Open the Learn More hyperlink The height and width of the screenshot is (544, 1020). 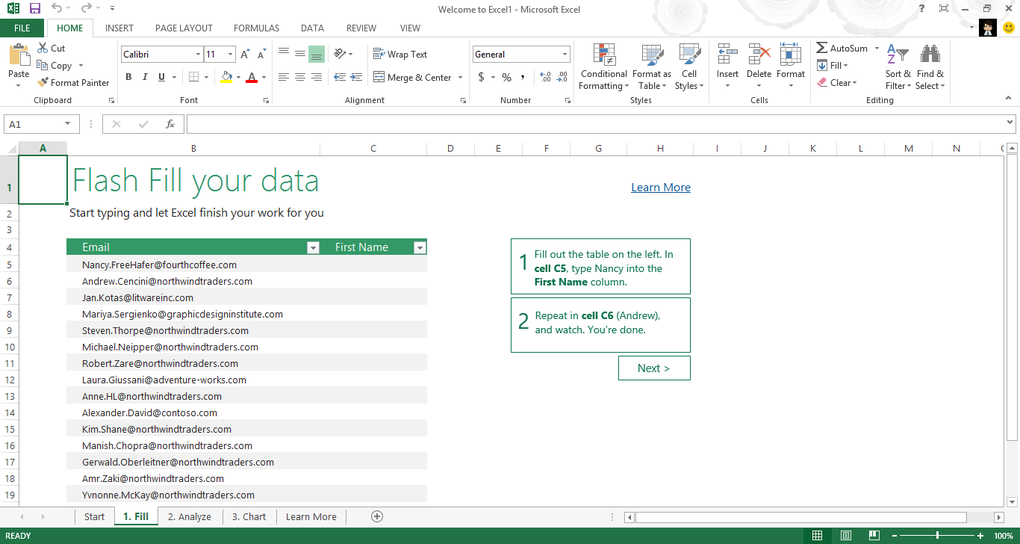[660, 187]
